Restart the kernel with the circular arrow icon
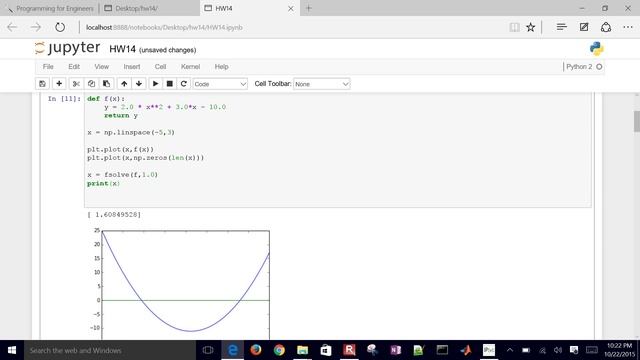Screen dimensions: 640x360 point(184,84)
